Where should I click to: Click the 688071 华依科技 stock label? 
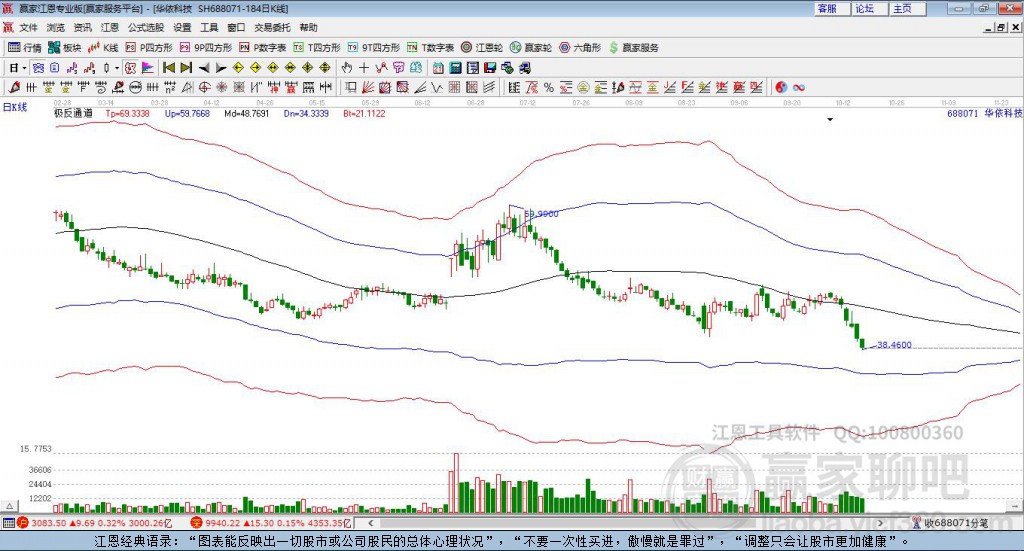[x=985, y=113]
